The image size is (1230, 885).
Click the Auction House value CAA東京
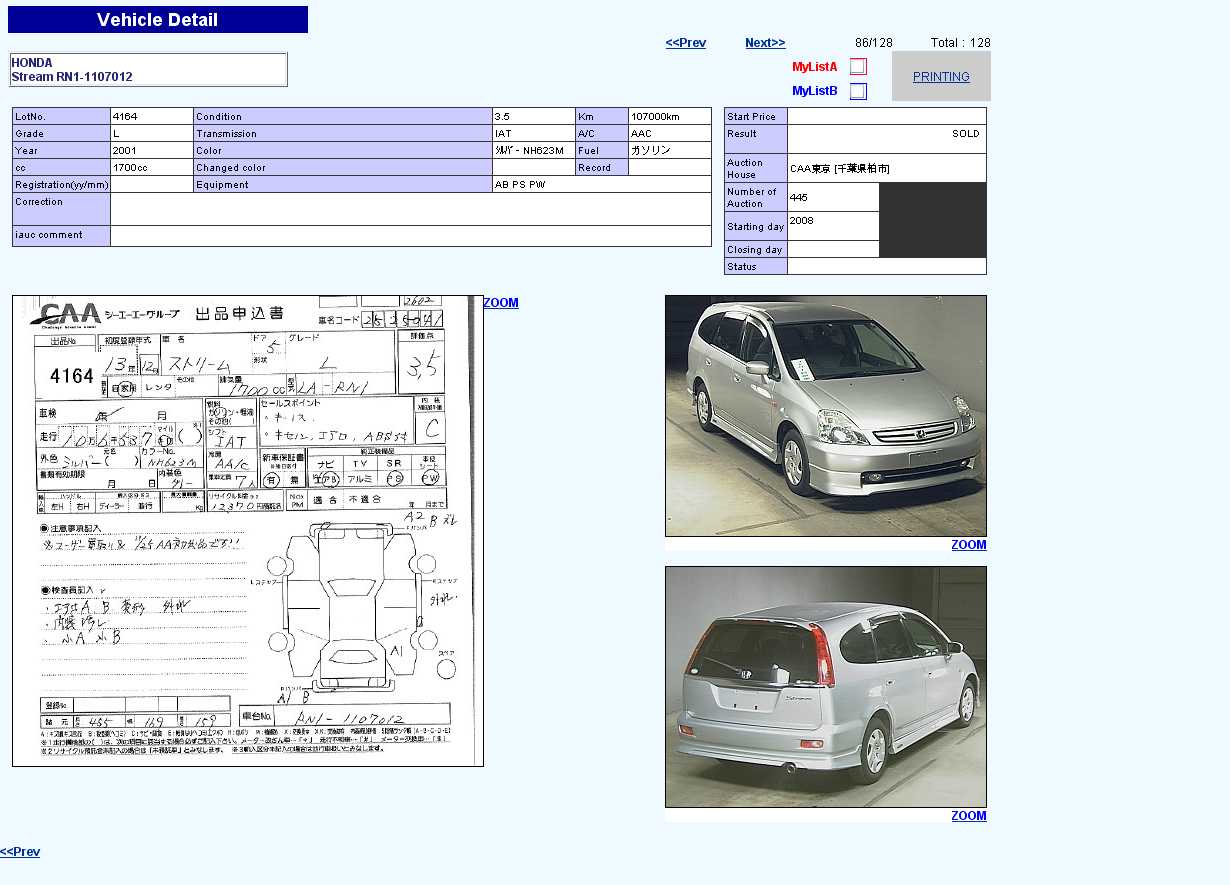coord(840,169)
